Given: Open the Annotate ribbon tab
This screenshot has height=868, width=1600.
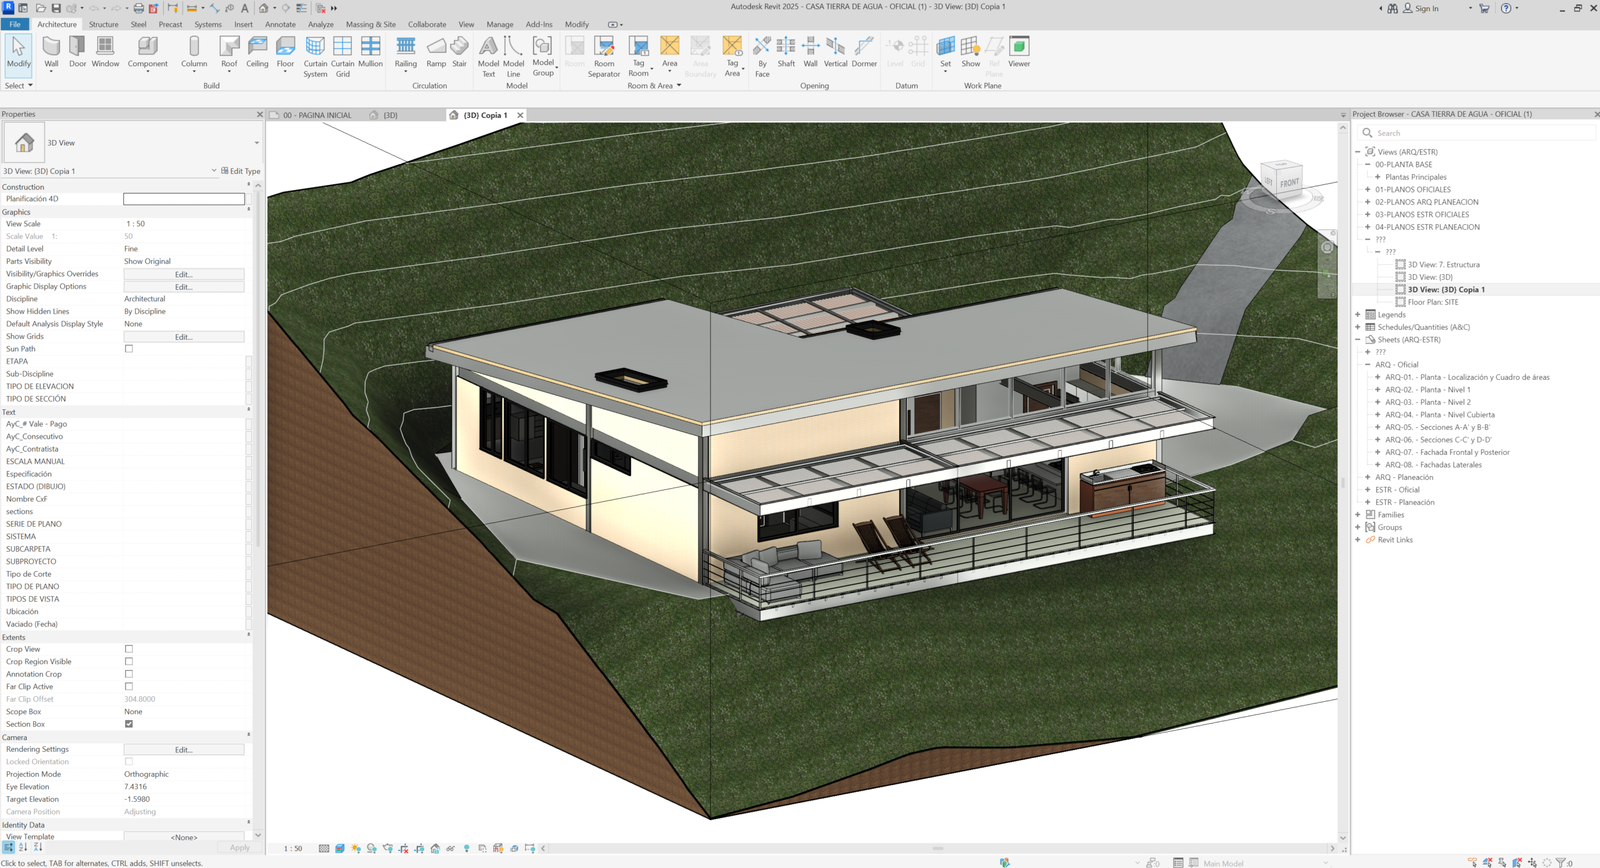Looking at the screenshot, I should click(x=280, y=24).
